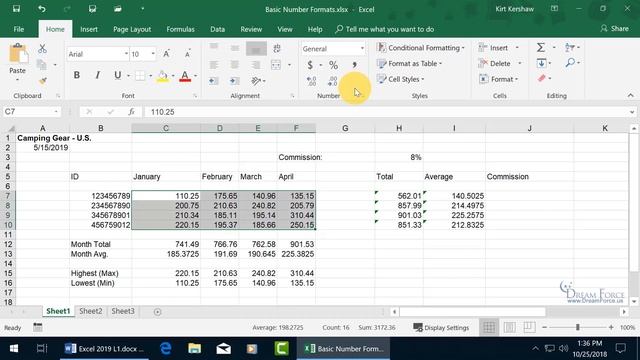Click the Orientation text angle icon
This screenshot has width=640, height=360.
[256, 81]
